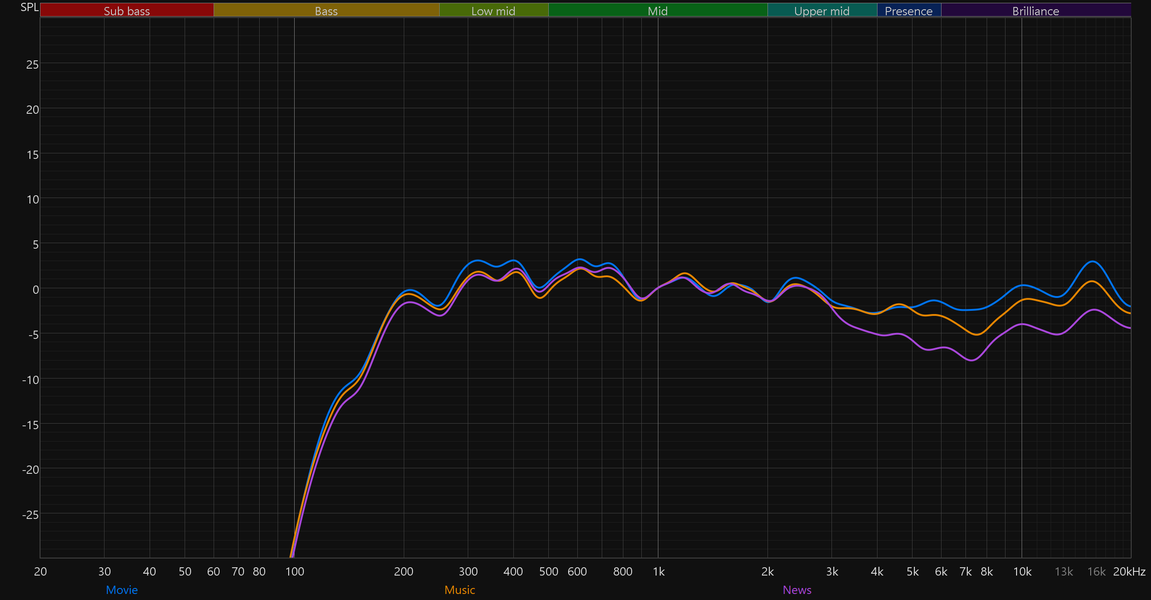Viewport: 1151px width, 600px height.
Task: Click the 1k frequency axis label
Action: 658,571
